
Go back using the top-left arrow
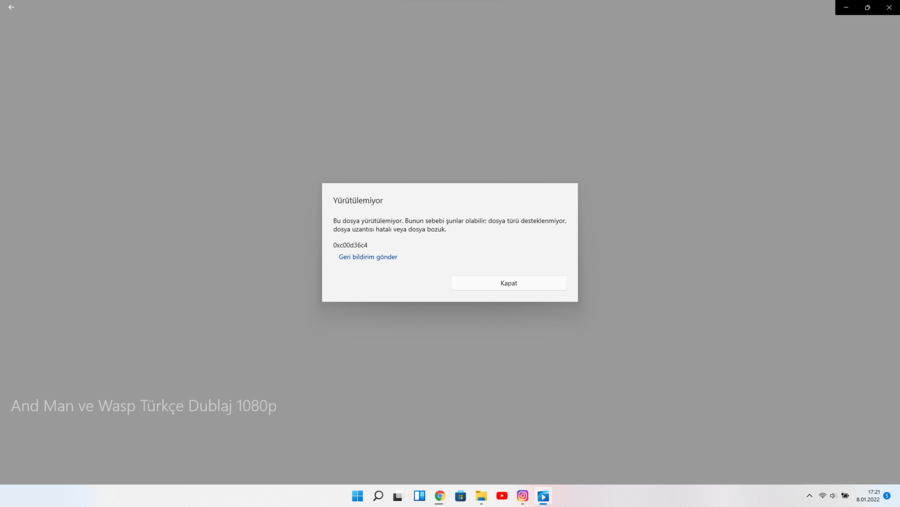click(x=11, y=7)
